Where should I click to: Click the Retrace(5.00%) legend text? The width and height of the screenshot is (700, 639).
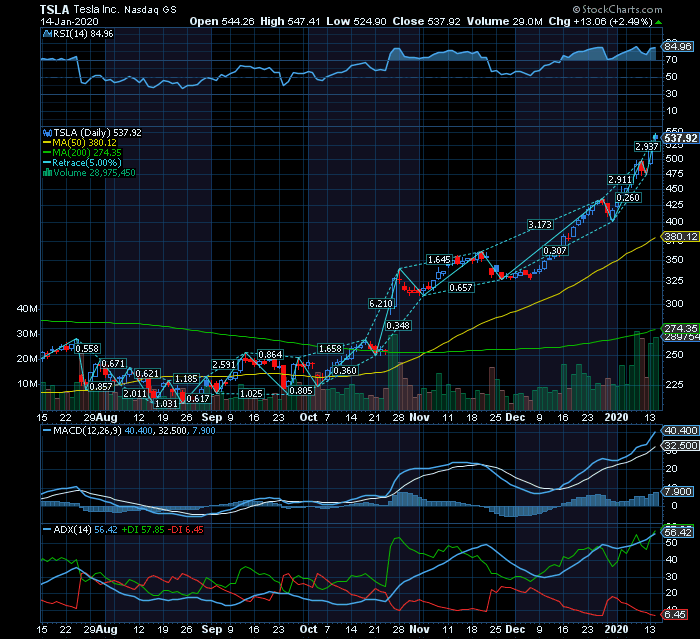pyautogui.click(x=87, y=163)
